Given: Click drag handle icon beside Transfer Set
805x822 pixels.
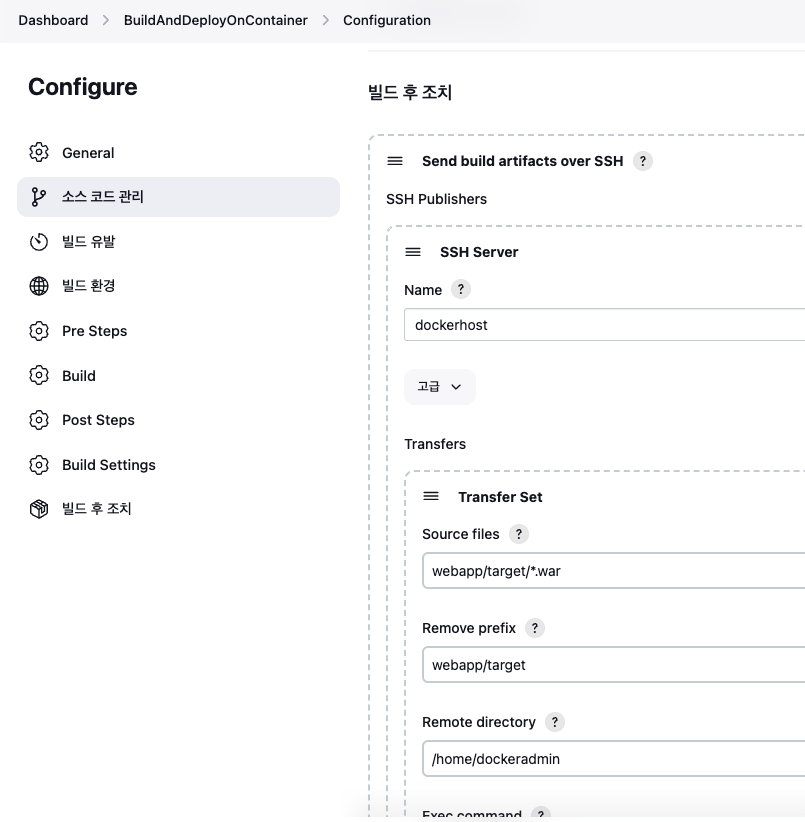Looking at the screenshot, I should tap(431, 496).
